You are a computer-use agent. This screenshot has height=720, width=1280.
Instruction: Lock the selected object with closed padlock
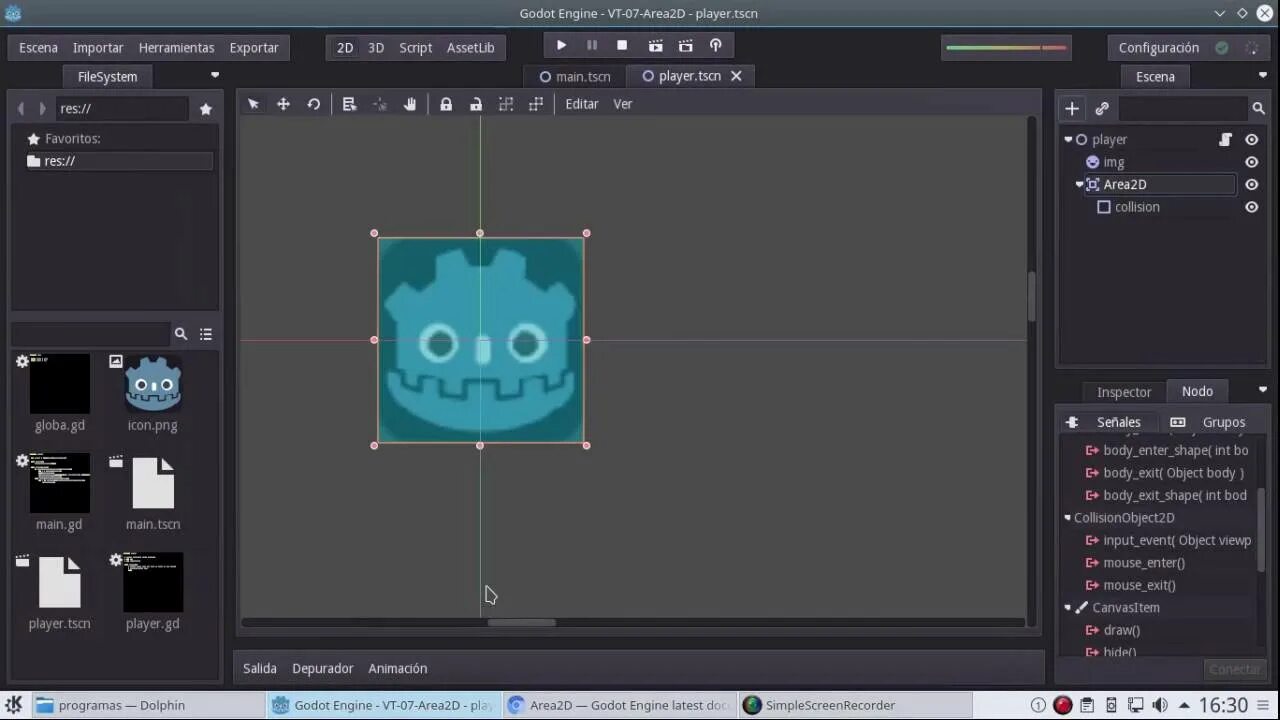point(446,104)
